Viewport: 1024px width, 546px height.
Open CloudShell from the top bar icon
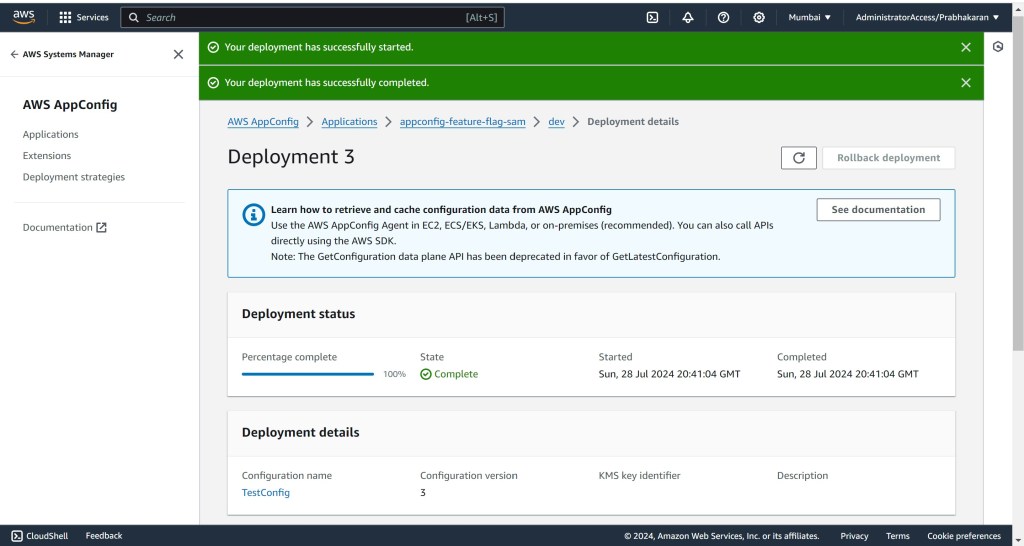652,17
